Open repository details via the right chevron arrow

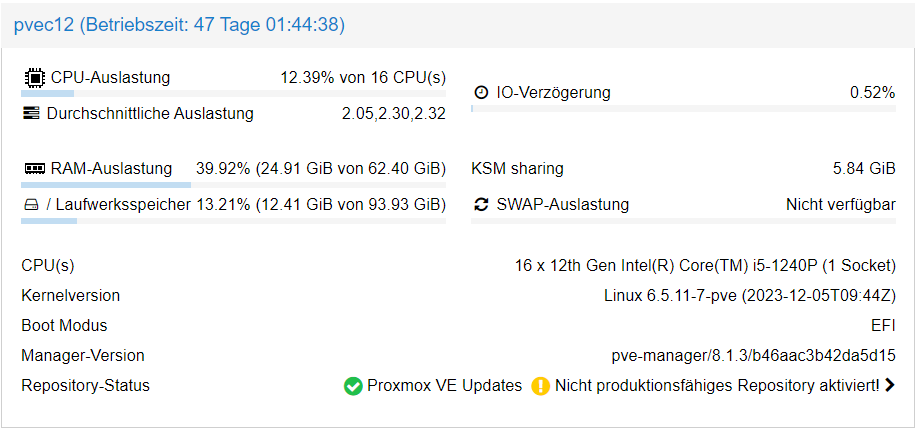[x=890, y=385]
